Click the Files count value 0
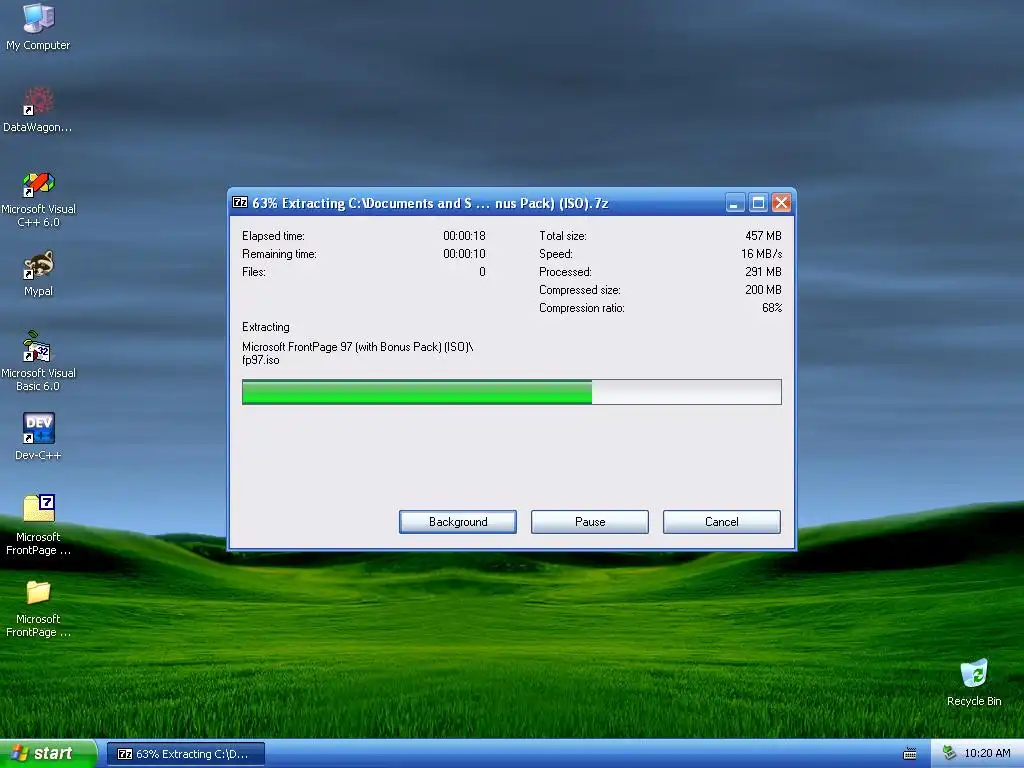Image resolution: width=1024 pixels, height=768 pixels. [482, 272]
